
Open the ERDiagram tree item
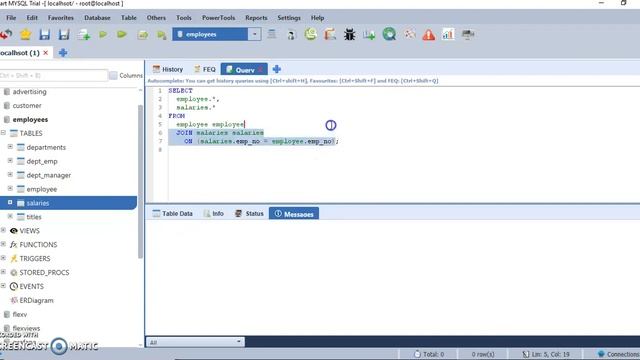click(36, 300)
